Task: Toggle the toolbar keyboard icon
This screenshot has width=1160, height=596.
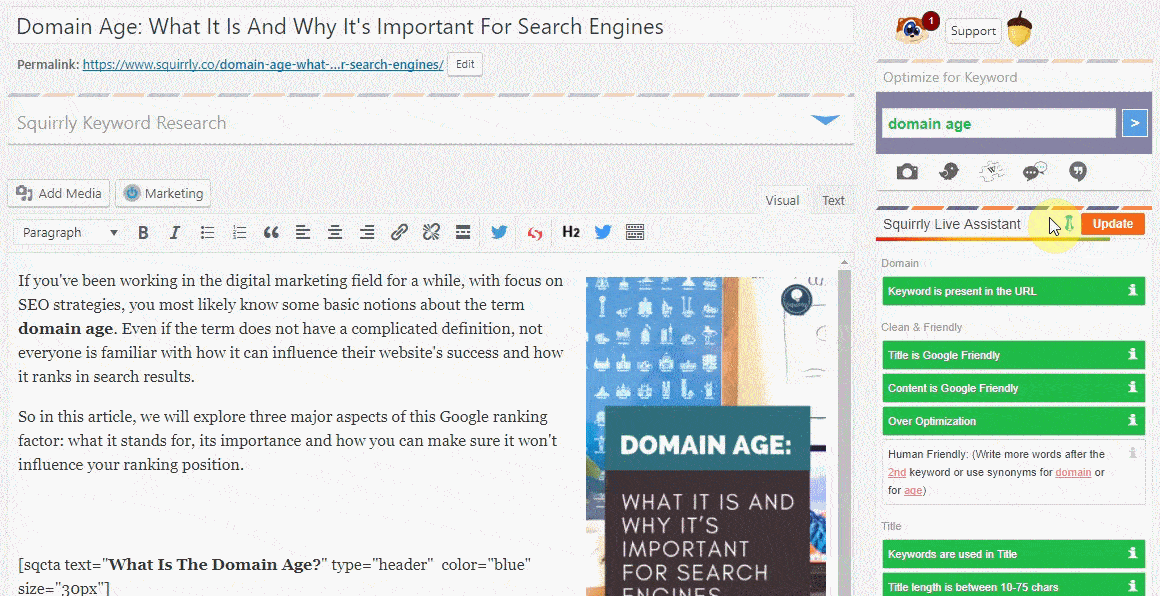Action: click(x=635, y=232)
